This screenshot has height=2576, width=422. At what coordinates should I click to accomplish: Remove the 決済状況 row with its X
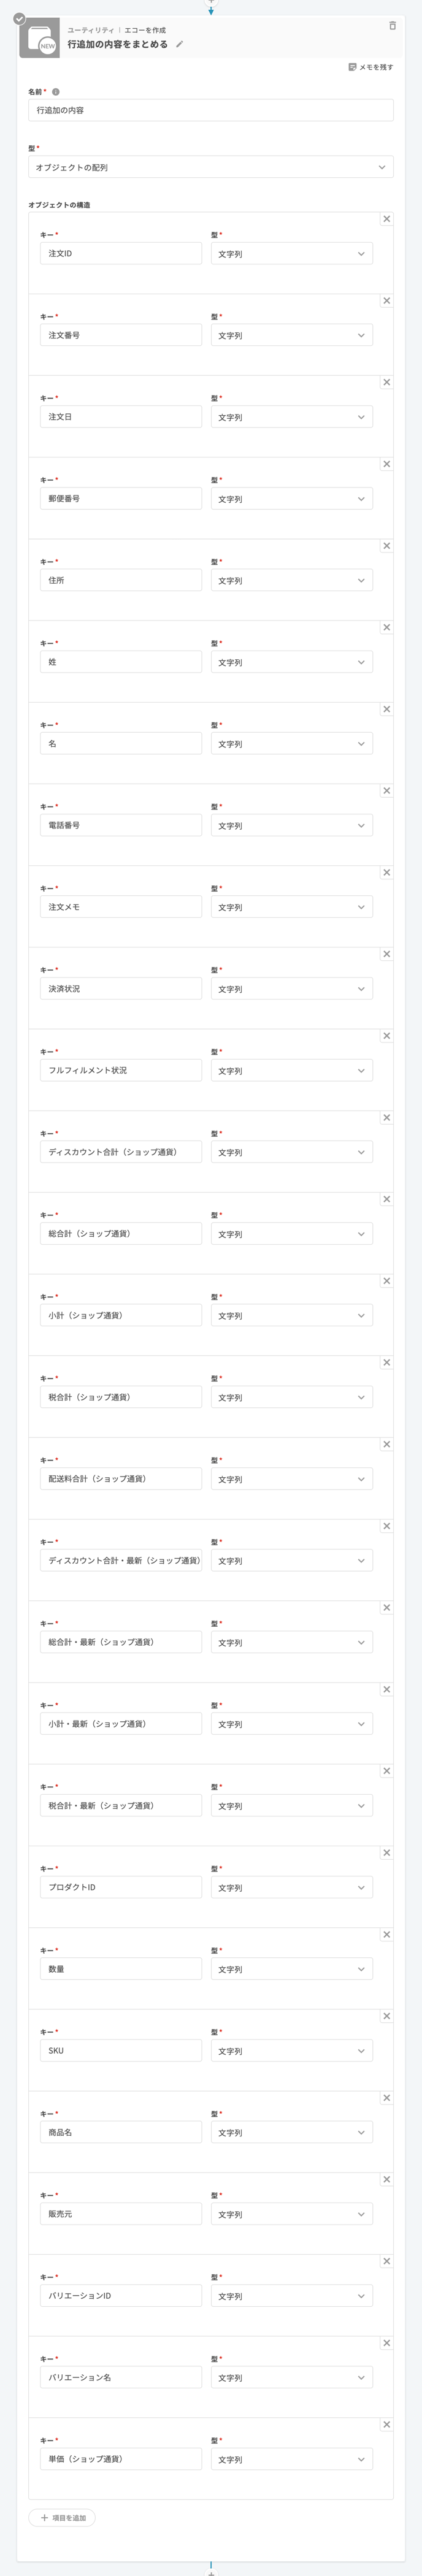[386, 954]
